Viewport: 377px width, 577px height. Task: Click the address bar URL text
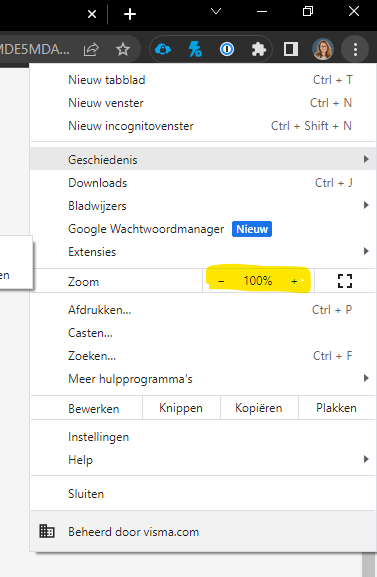[35, 49]
